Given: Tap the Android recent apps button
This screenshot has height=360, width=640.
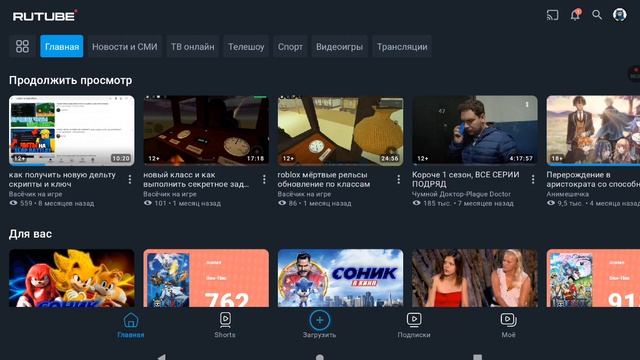Looking at the screenshot, I should click(478, 358).
